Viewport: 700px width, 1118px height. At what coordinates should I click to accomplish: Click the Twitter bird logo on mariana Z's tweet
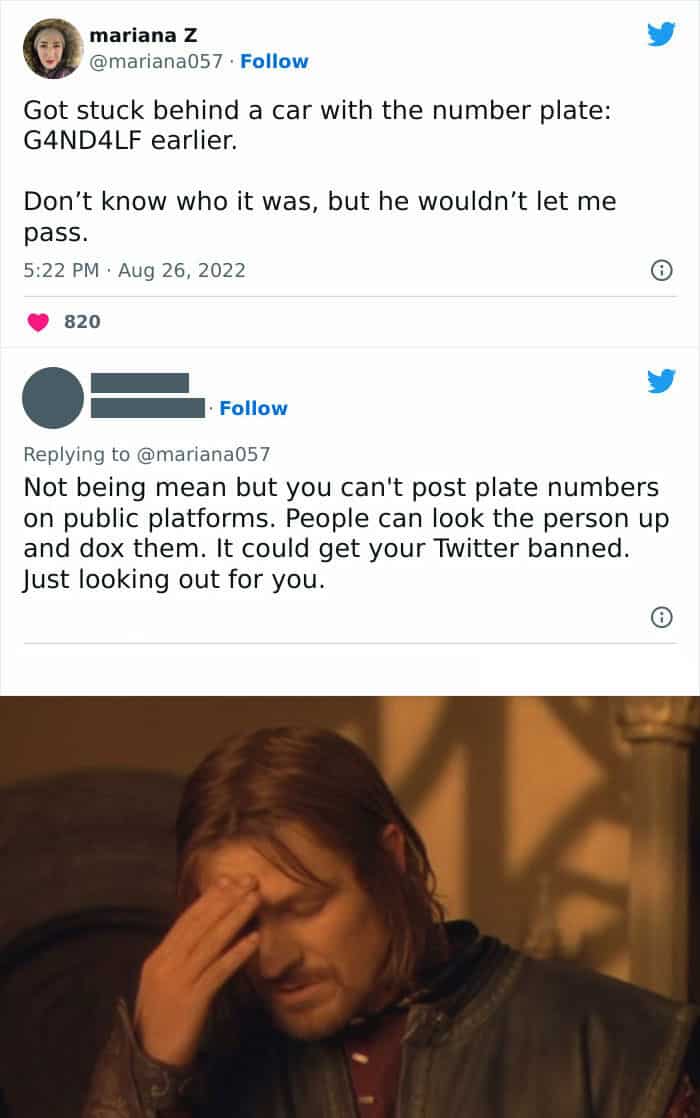coord(661,35)
